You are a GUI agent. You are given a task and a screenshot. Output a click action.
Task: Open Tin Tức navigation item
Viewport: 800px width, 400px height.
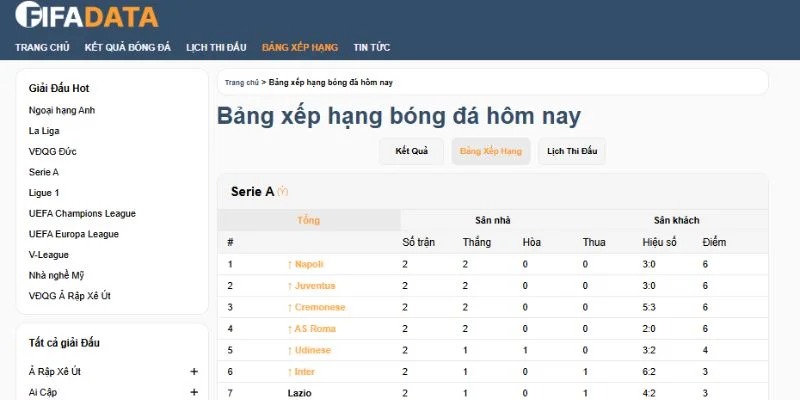pyautogui.click(x=372, y=47)
